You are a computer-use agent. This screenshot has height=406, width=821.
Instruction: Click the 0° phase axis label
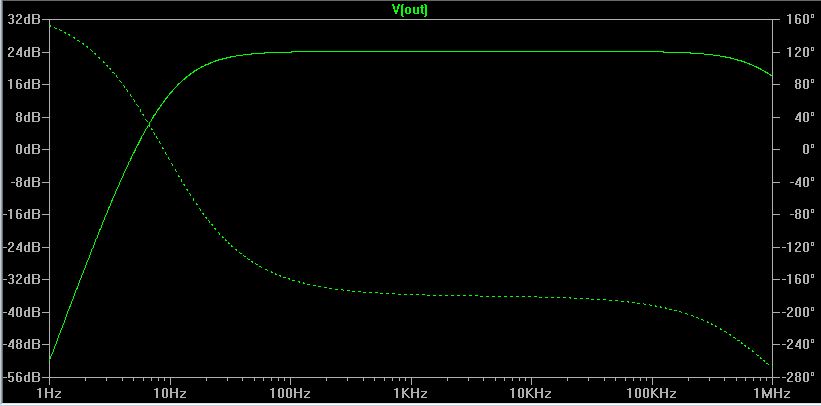pos(807,150)
